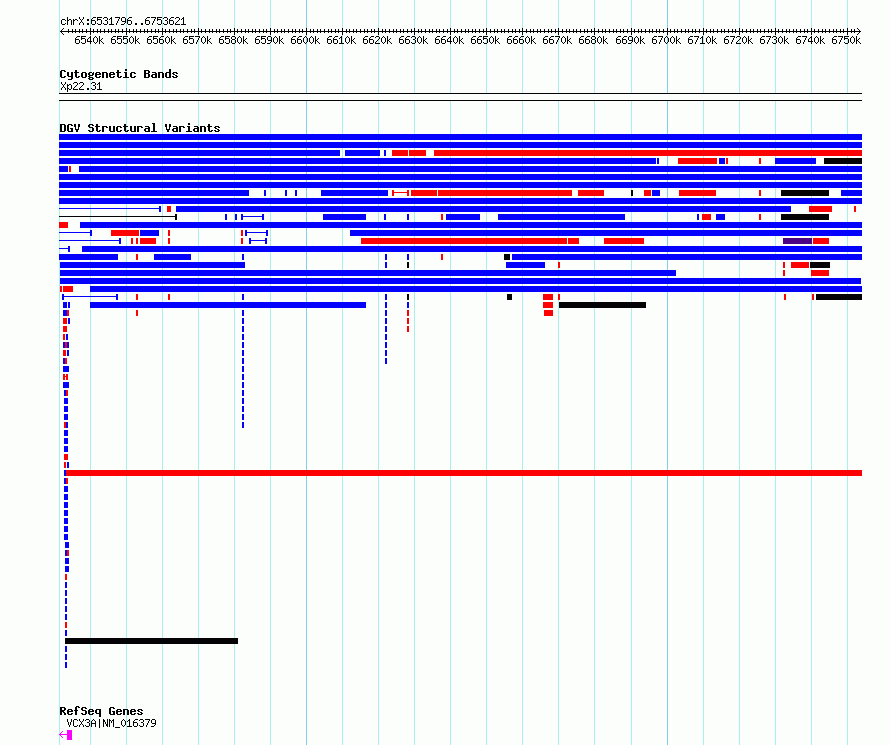Click the purple variant segment near 6735k
The width and height of the screenshot is (890, 745).
point(797,241)
